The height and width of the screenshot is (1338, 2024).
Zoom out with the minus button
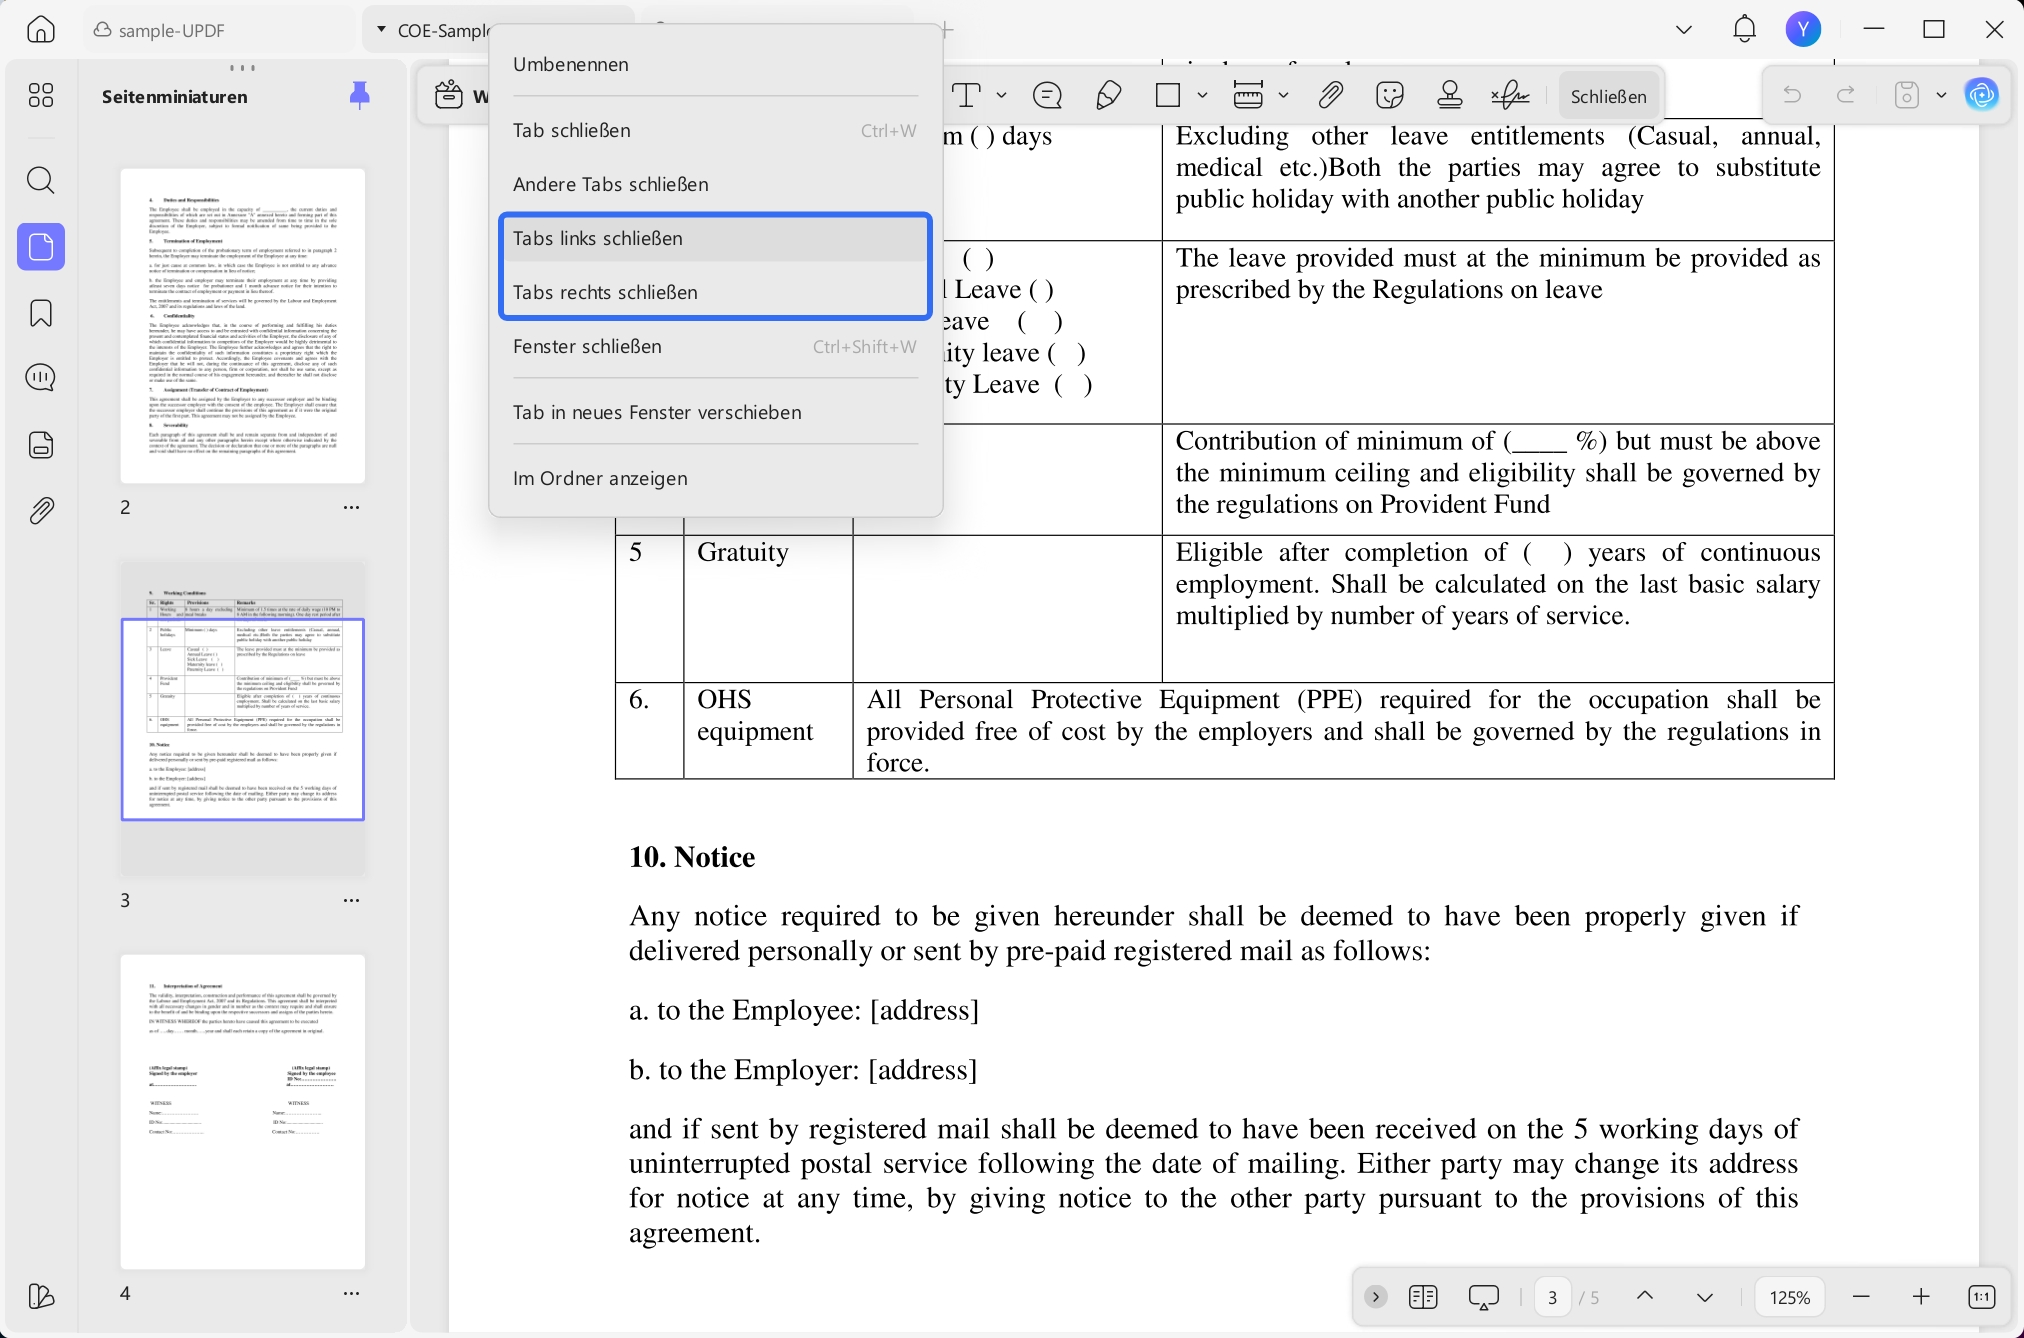tap(1861, 1298)
